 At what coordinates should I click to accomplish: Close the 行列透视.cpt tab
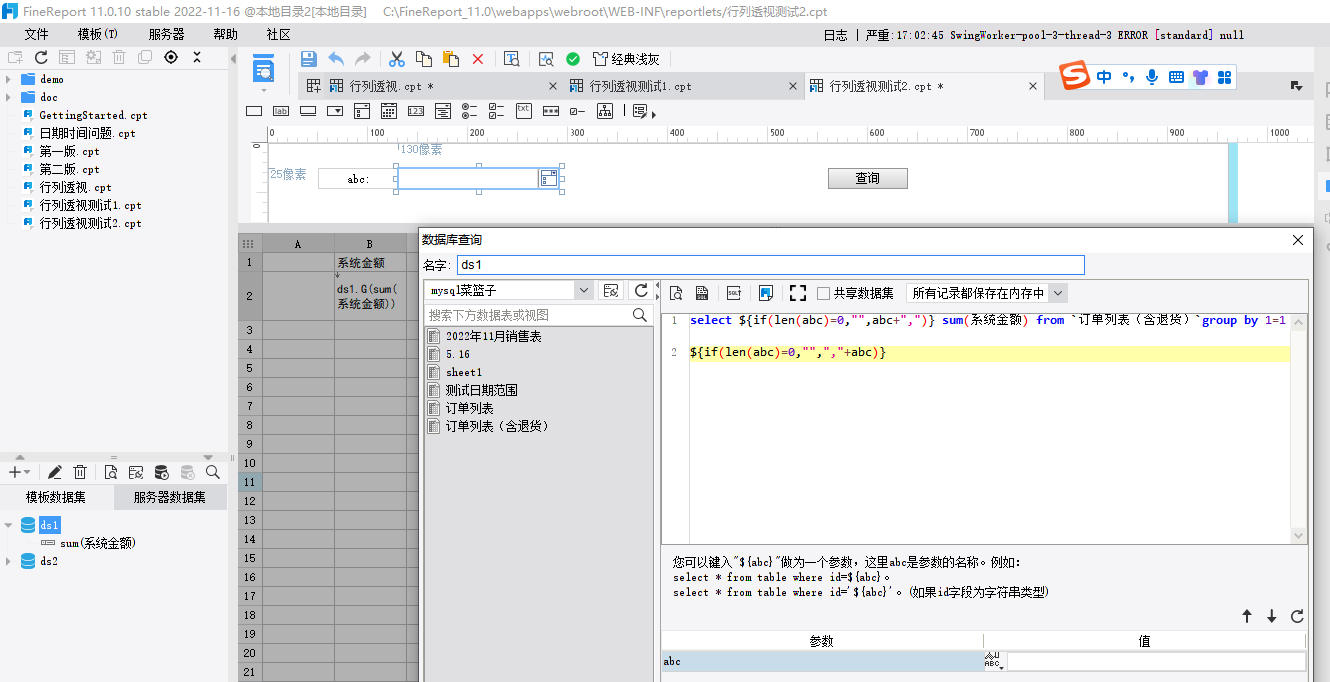pos(553,86)
